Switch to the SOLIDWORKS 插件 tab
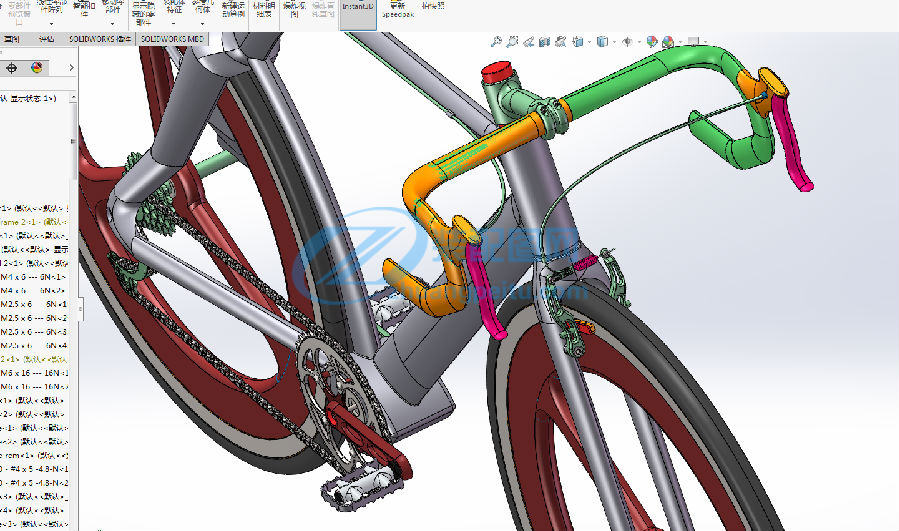Screen dimensions: 899x531 click(x=100, y=39)
